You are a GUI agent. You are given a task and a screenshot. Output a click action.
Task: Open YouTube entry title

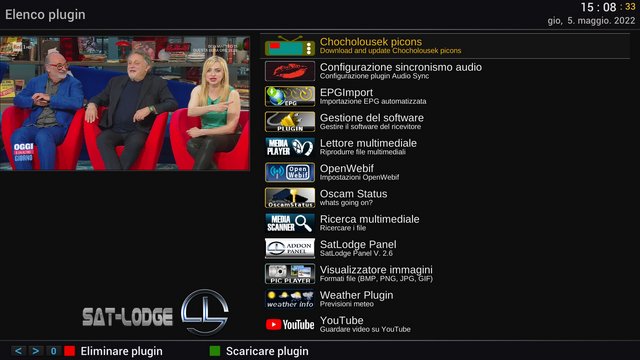coord(341,320)
